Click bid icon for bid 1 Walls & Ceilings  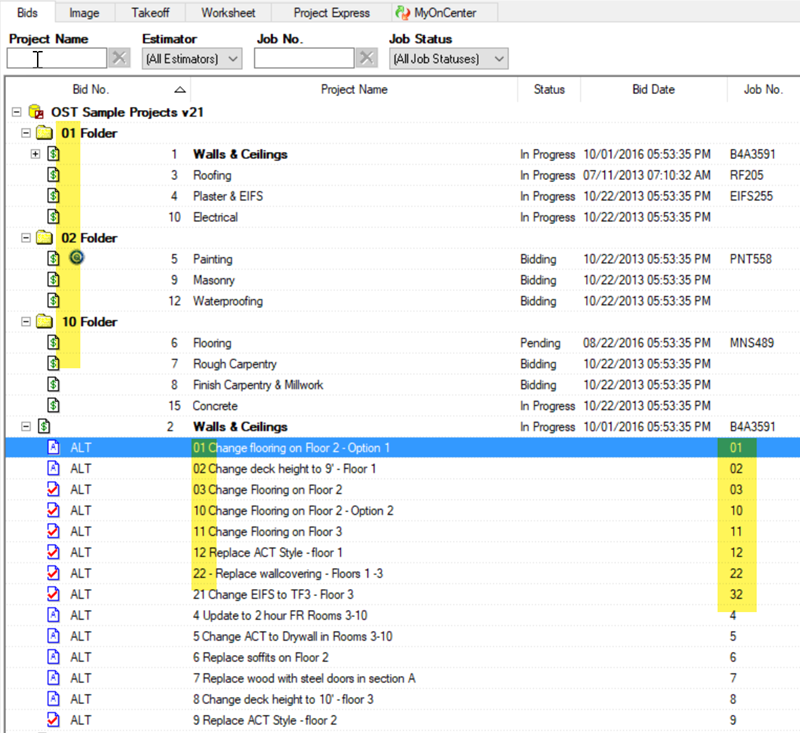54,154
